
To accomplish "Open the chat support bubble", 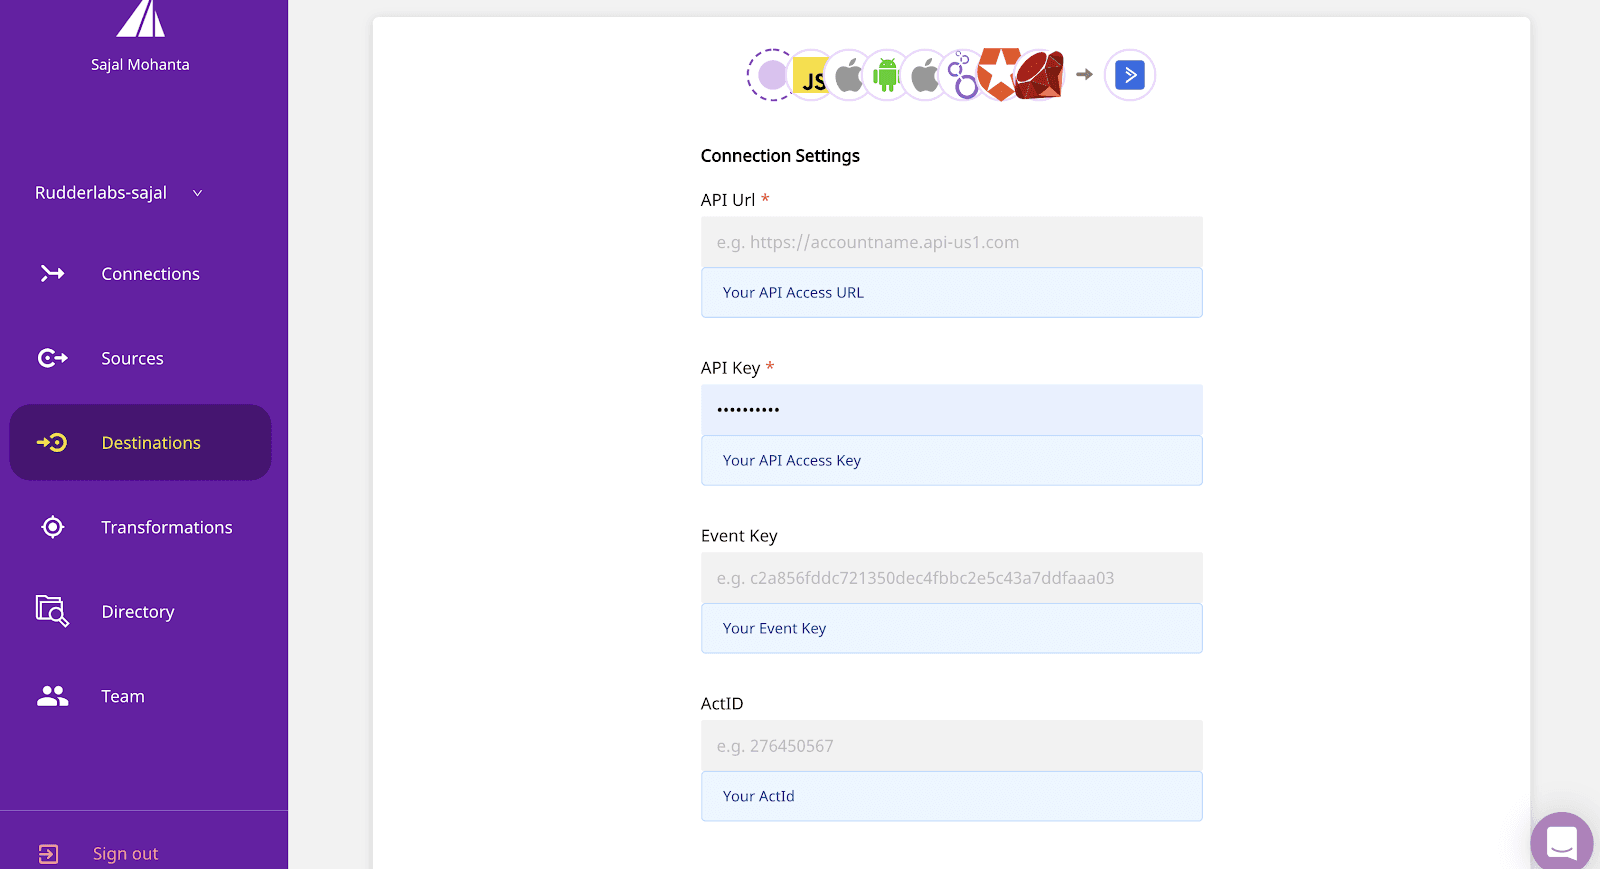I will (x=1561, y=842).
